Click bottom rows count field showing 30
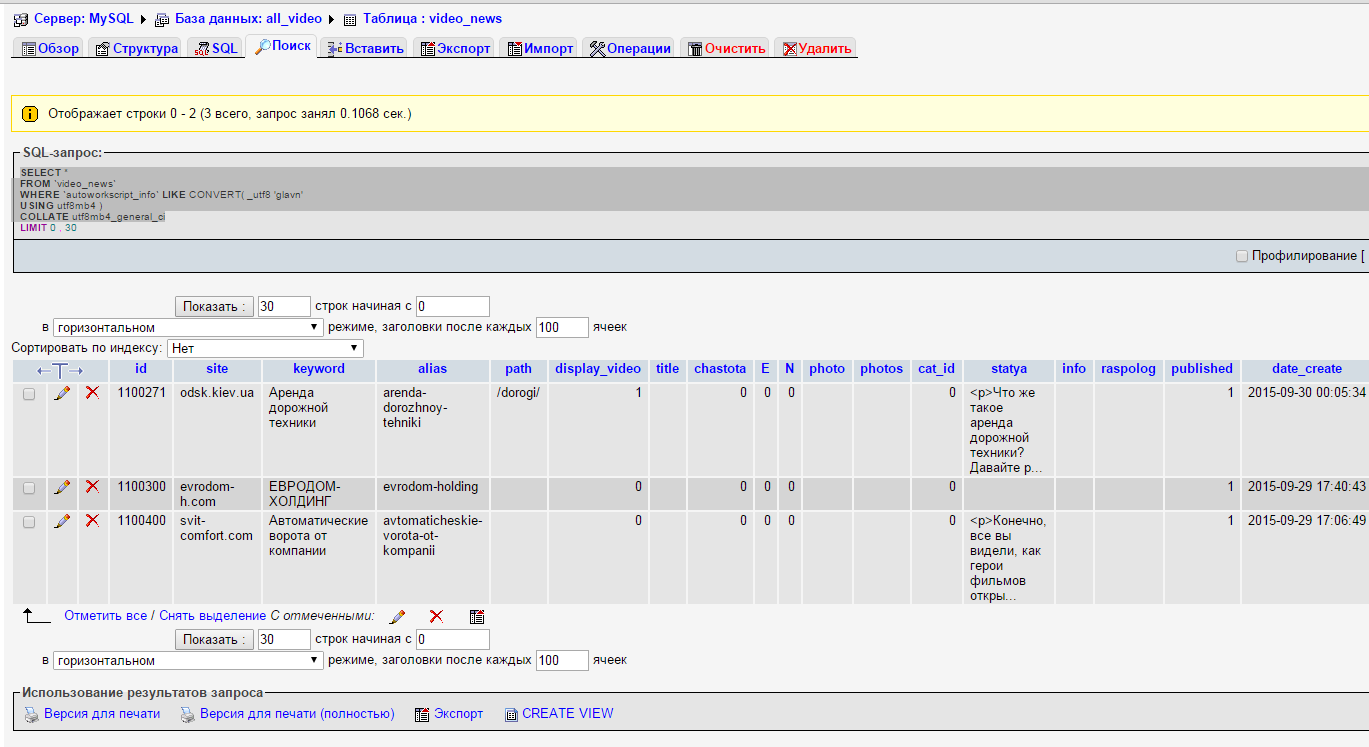1369x747 pixels. [284, 639]
